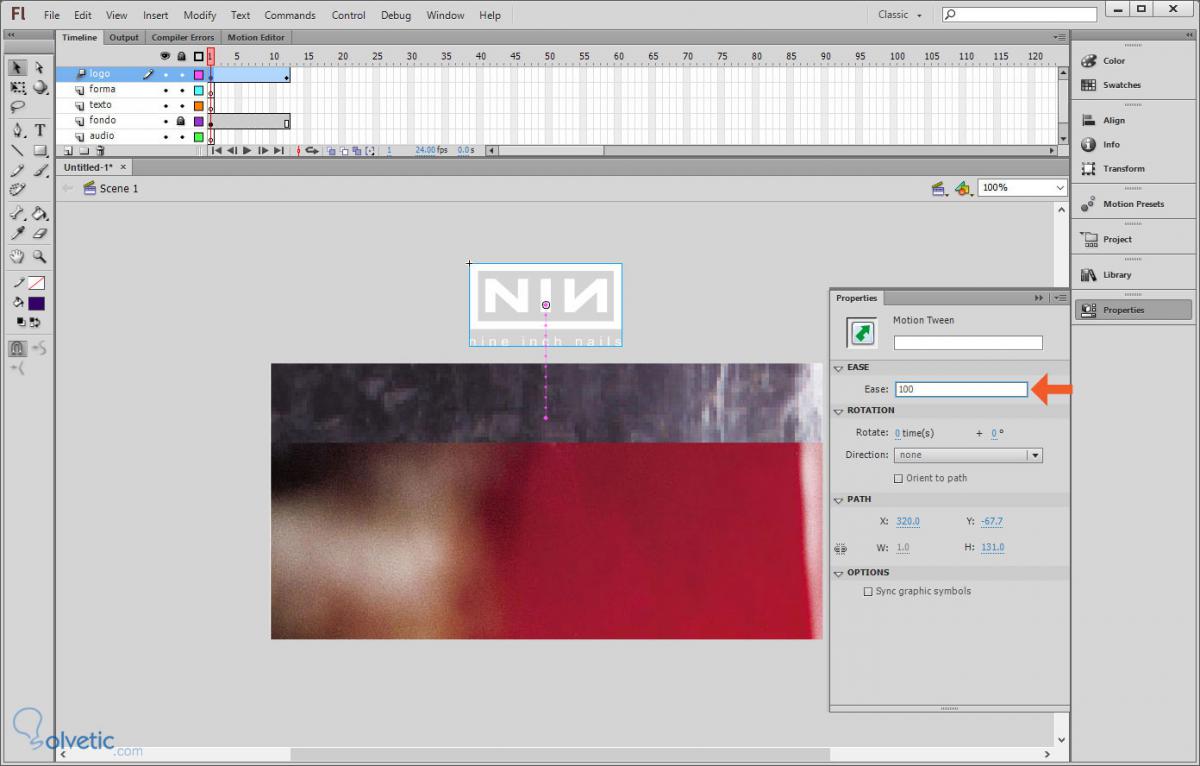Collapse the PATH section
The width and height of the screenshot is (1200, 766).
839,499
